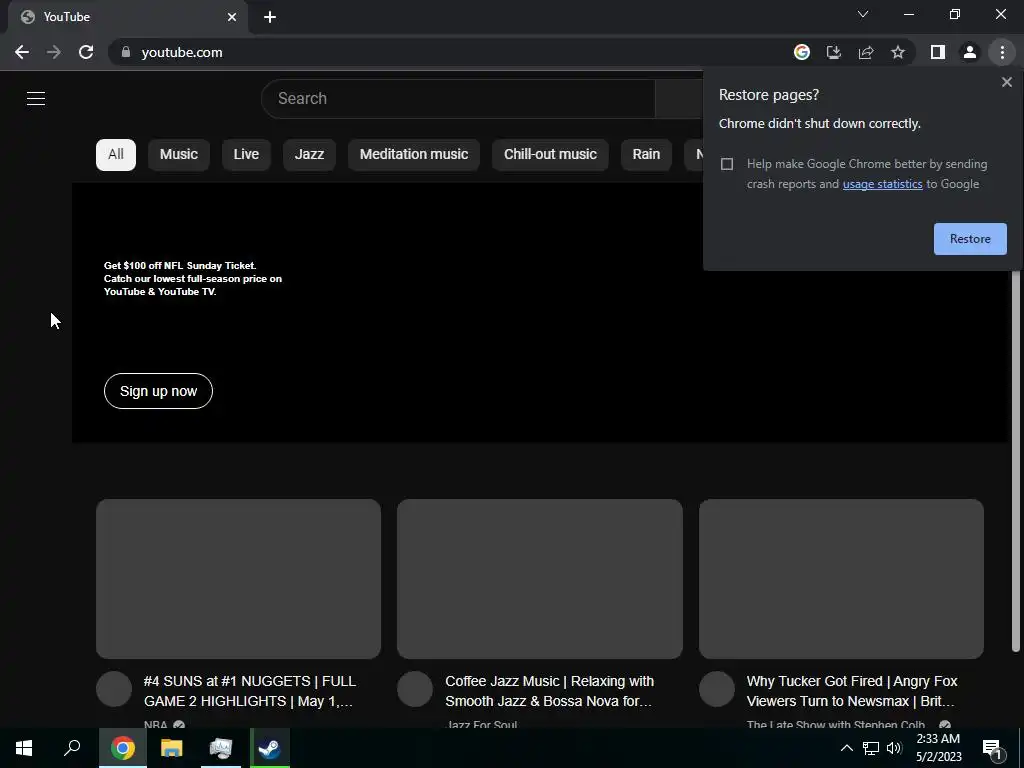This screenshot has width=1024, height=768.
Task: Reload the YouTube page
Action: point(86,52)
